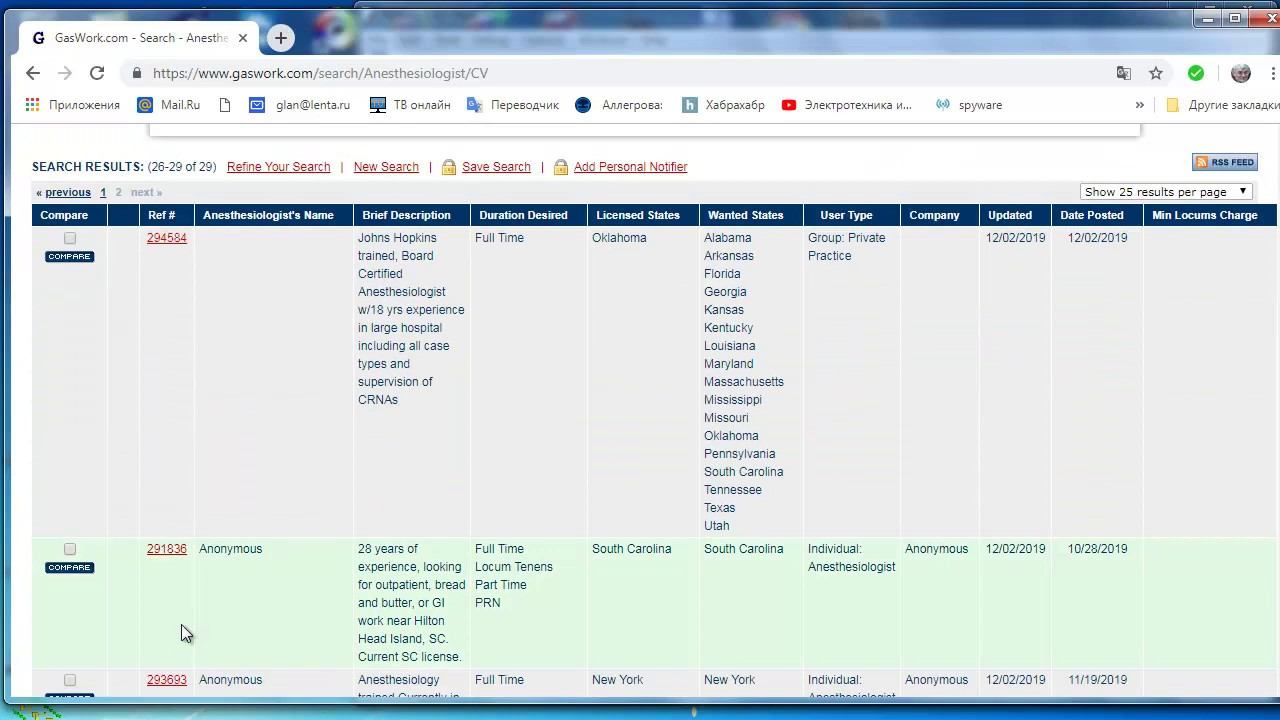The image size is (1280, 720).
Task: Open the Другие закладки folder
Action: pyautogui.click(x=1223, y=105)
